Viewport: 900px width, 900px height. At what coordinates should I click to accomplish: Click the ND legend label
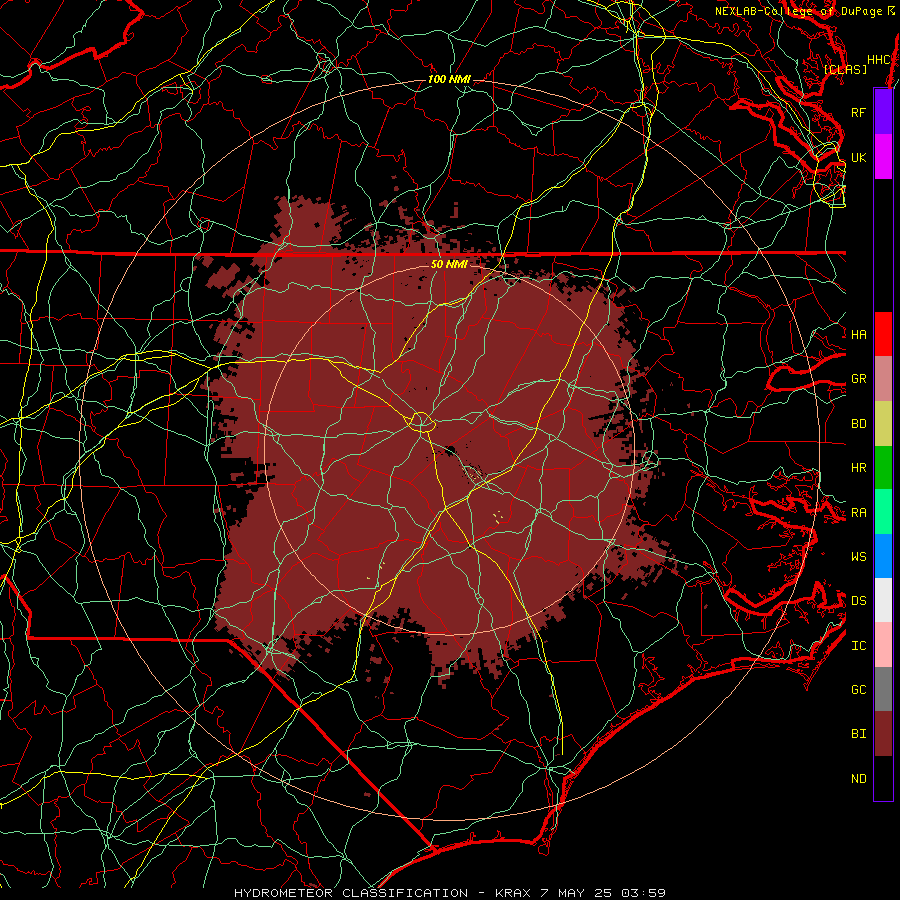pos(859,779)
